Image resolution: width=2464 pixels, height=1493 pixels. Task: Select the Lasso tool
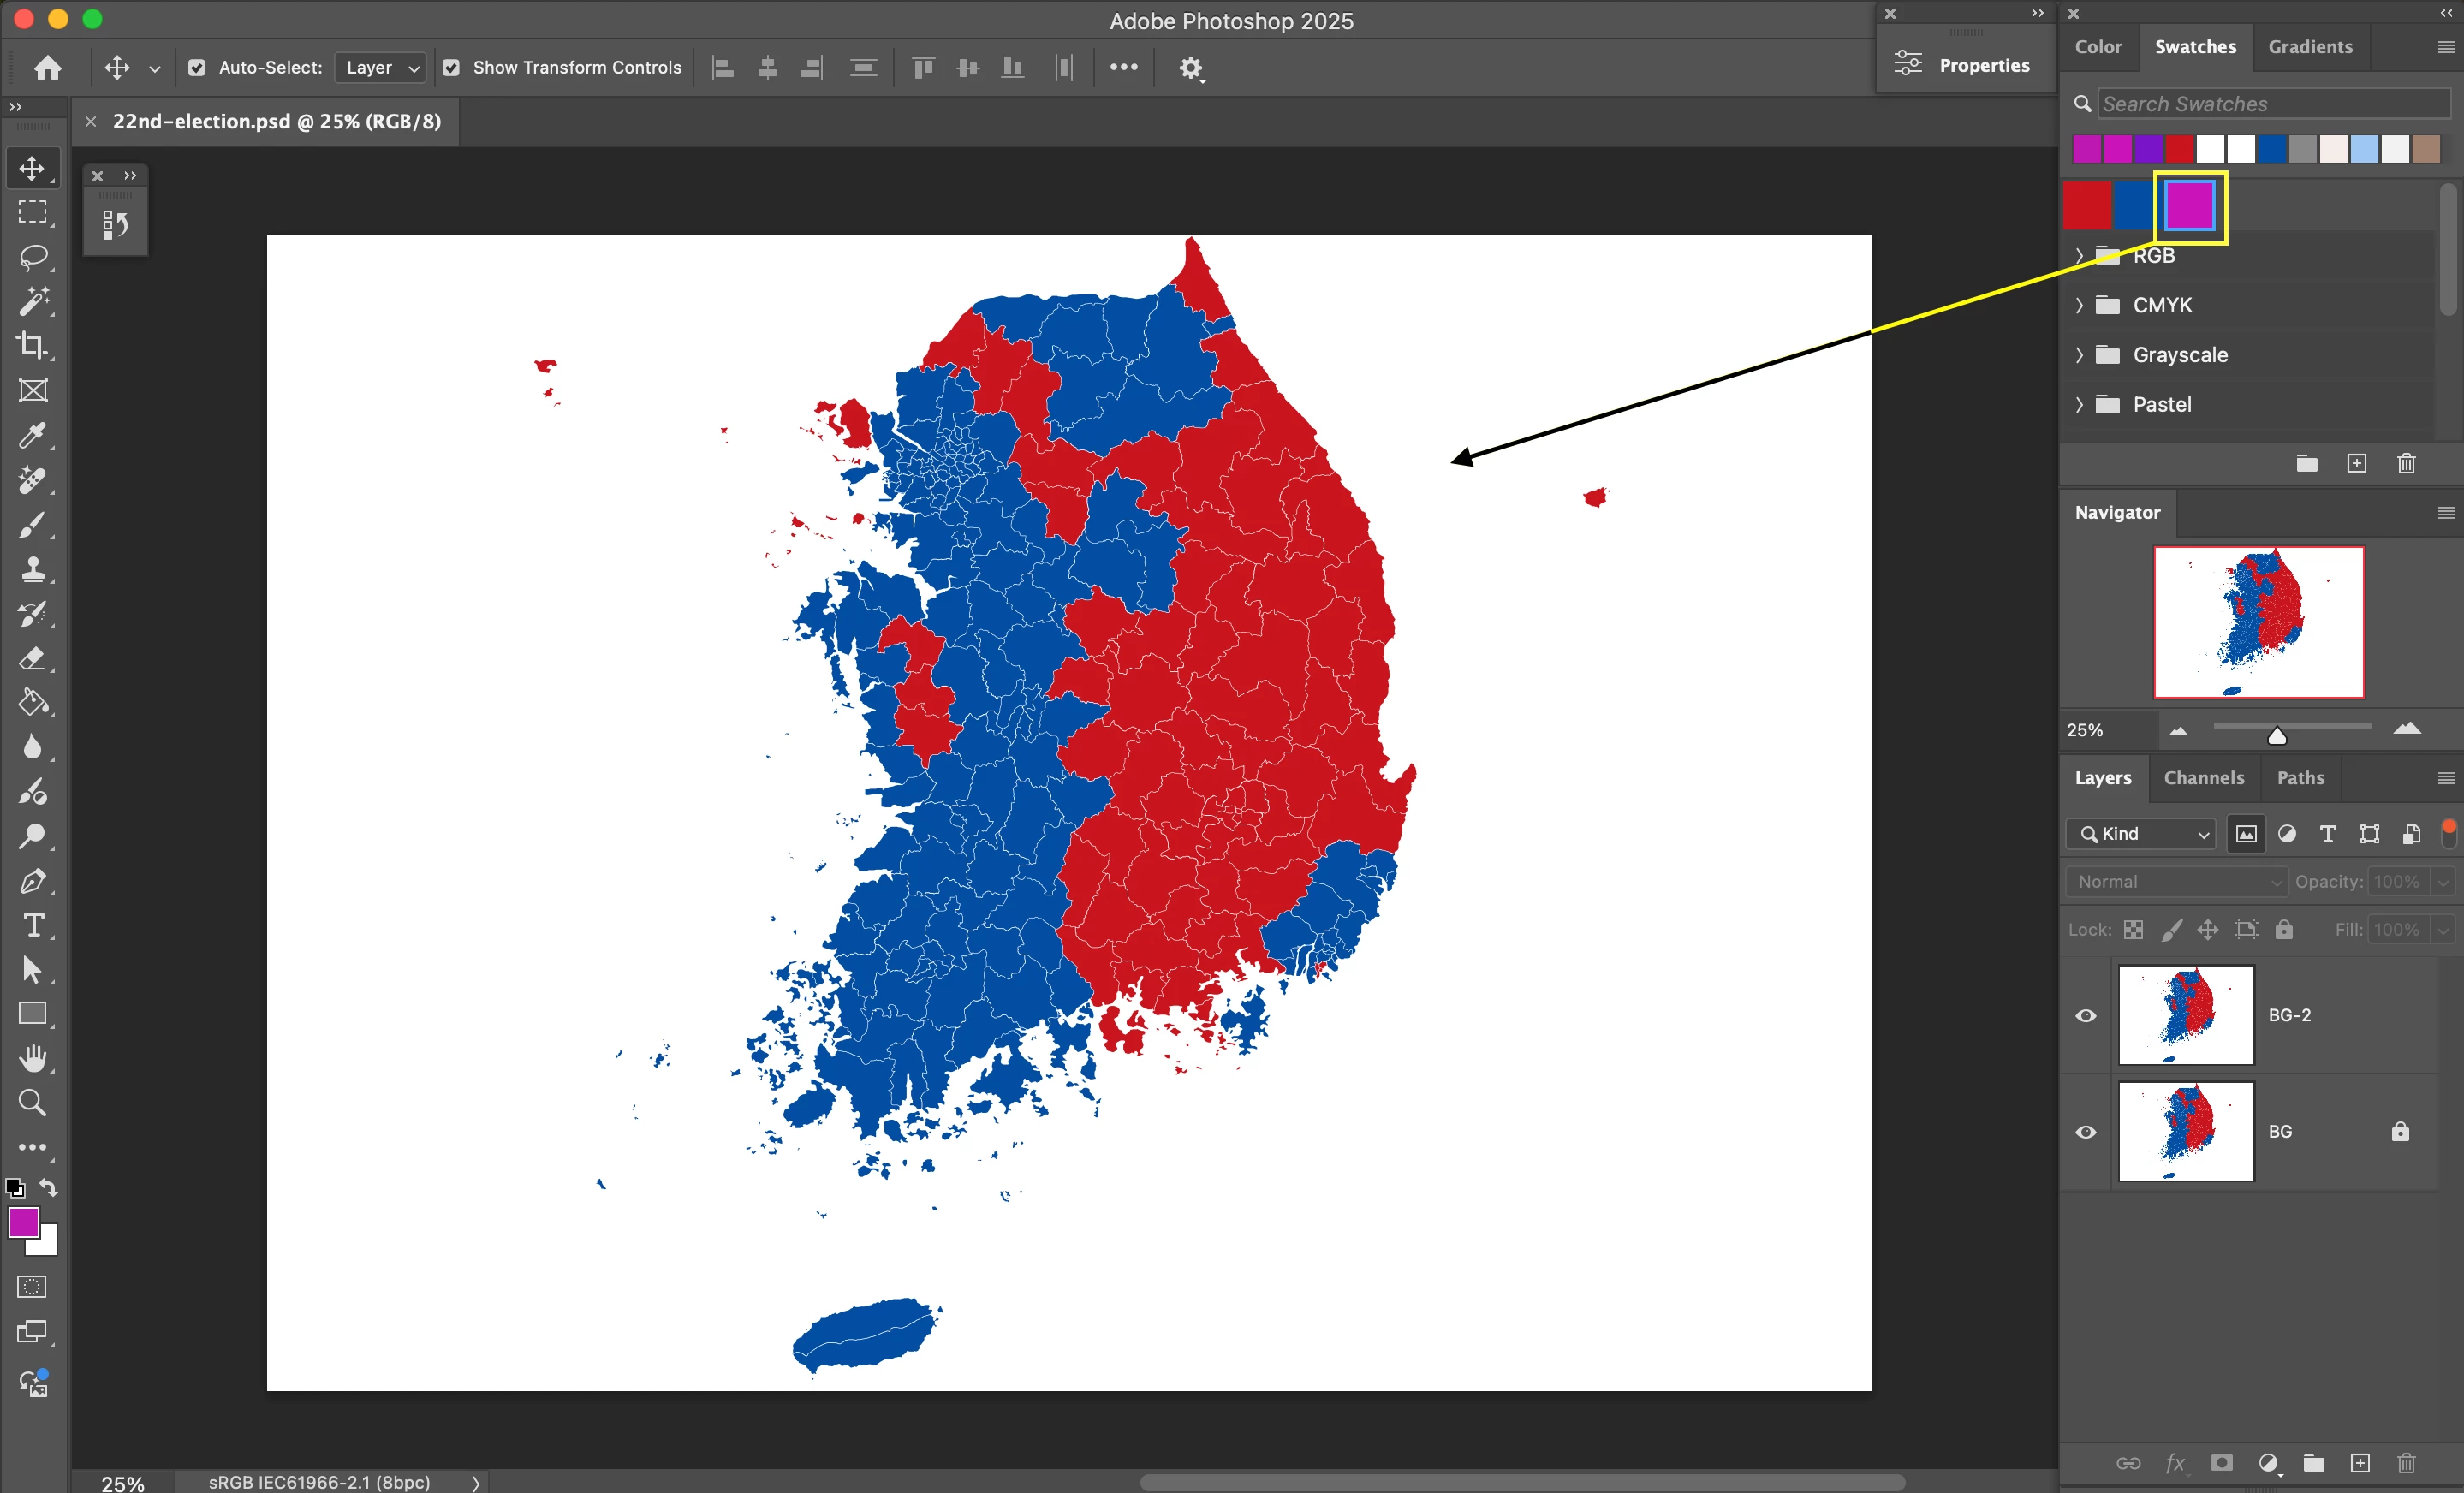(33, 257)
